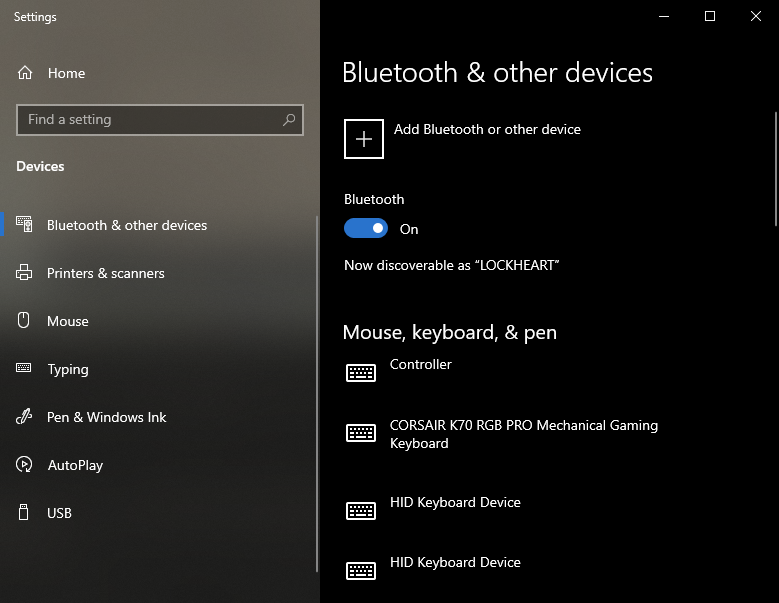Screen dimensions: 779x603
Task: Click Add Bluetooth or other device label
Action: point(487,129)
